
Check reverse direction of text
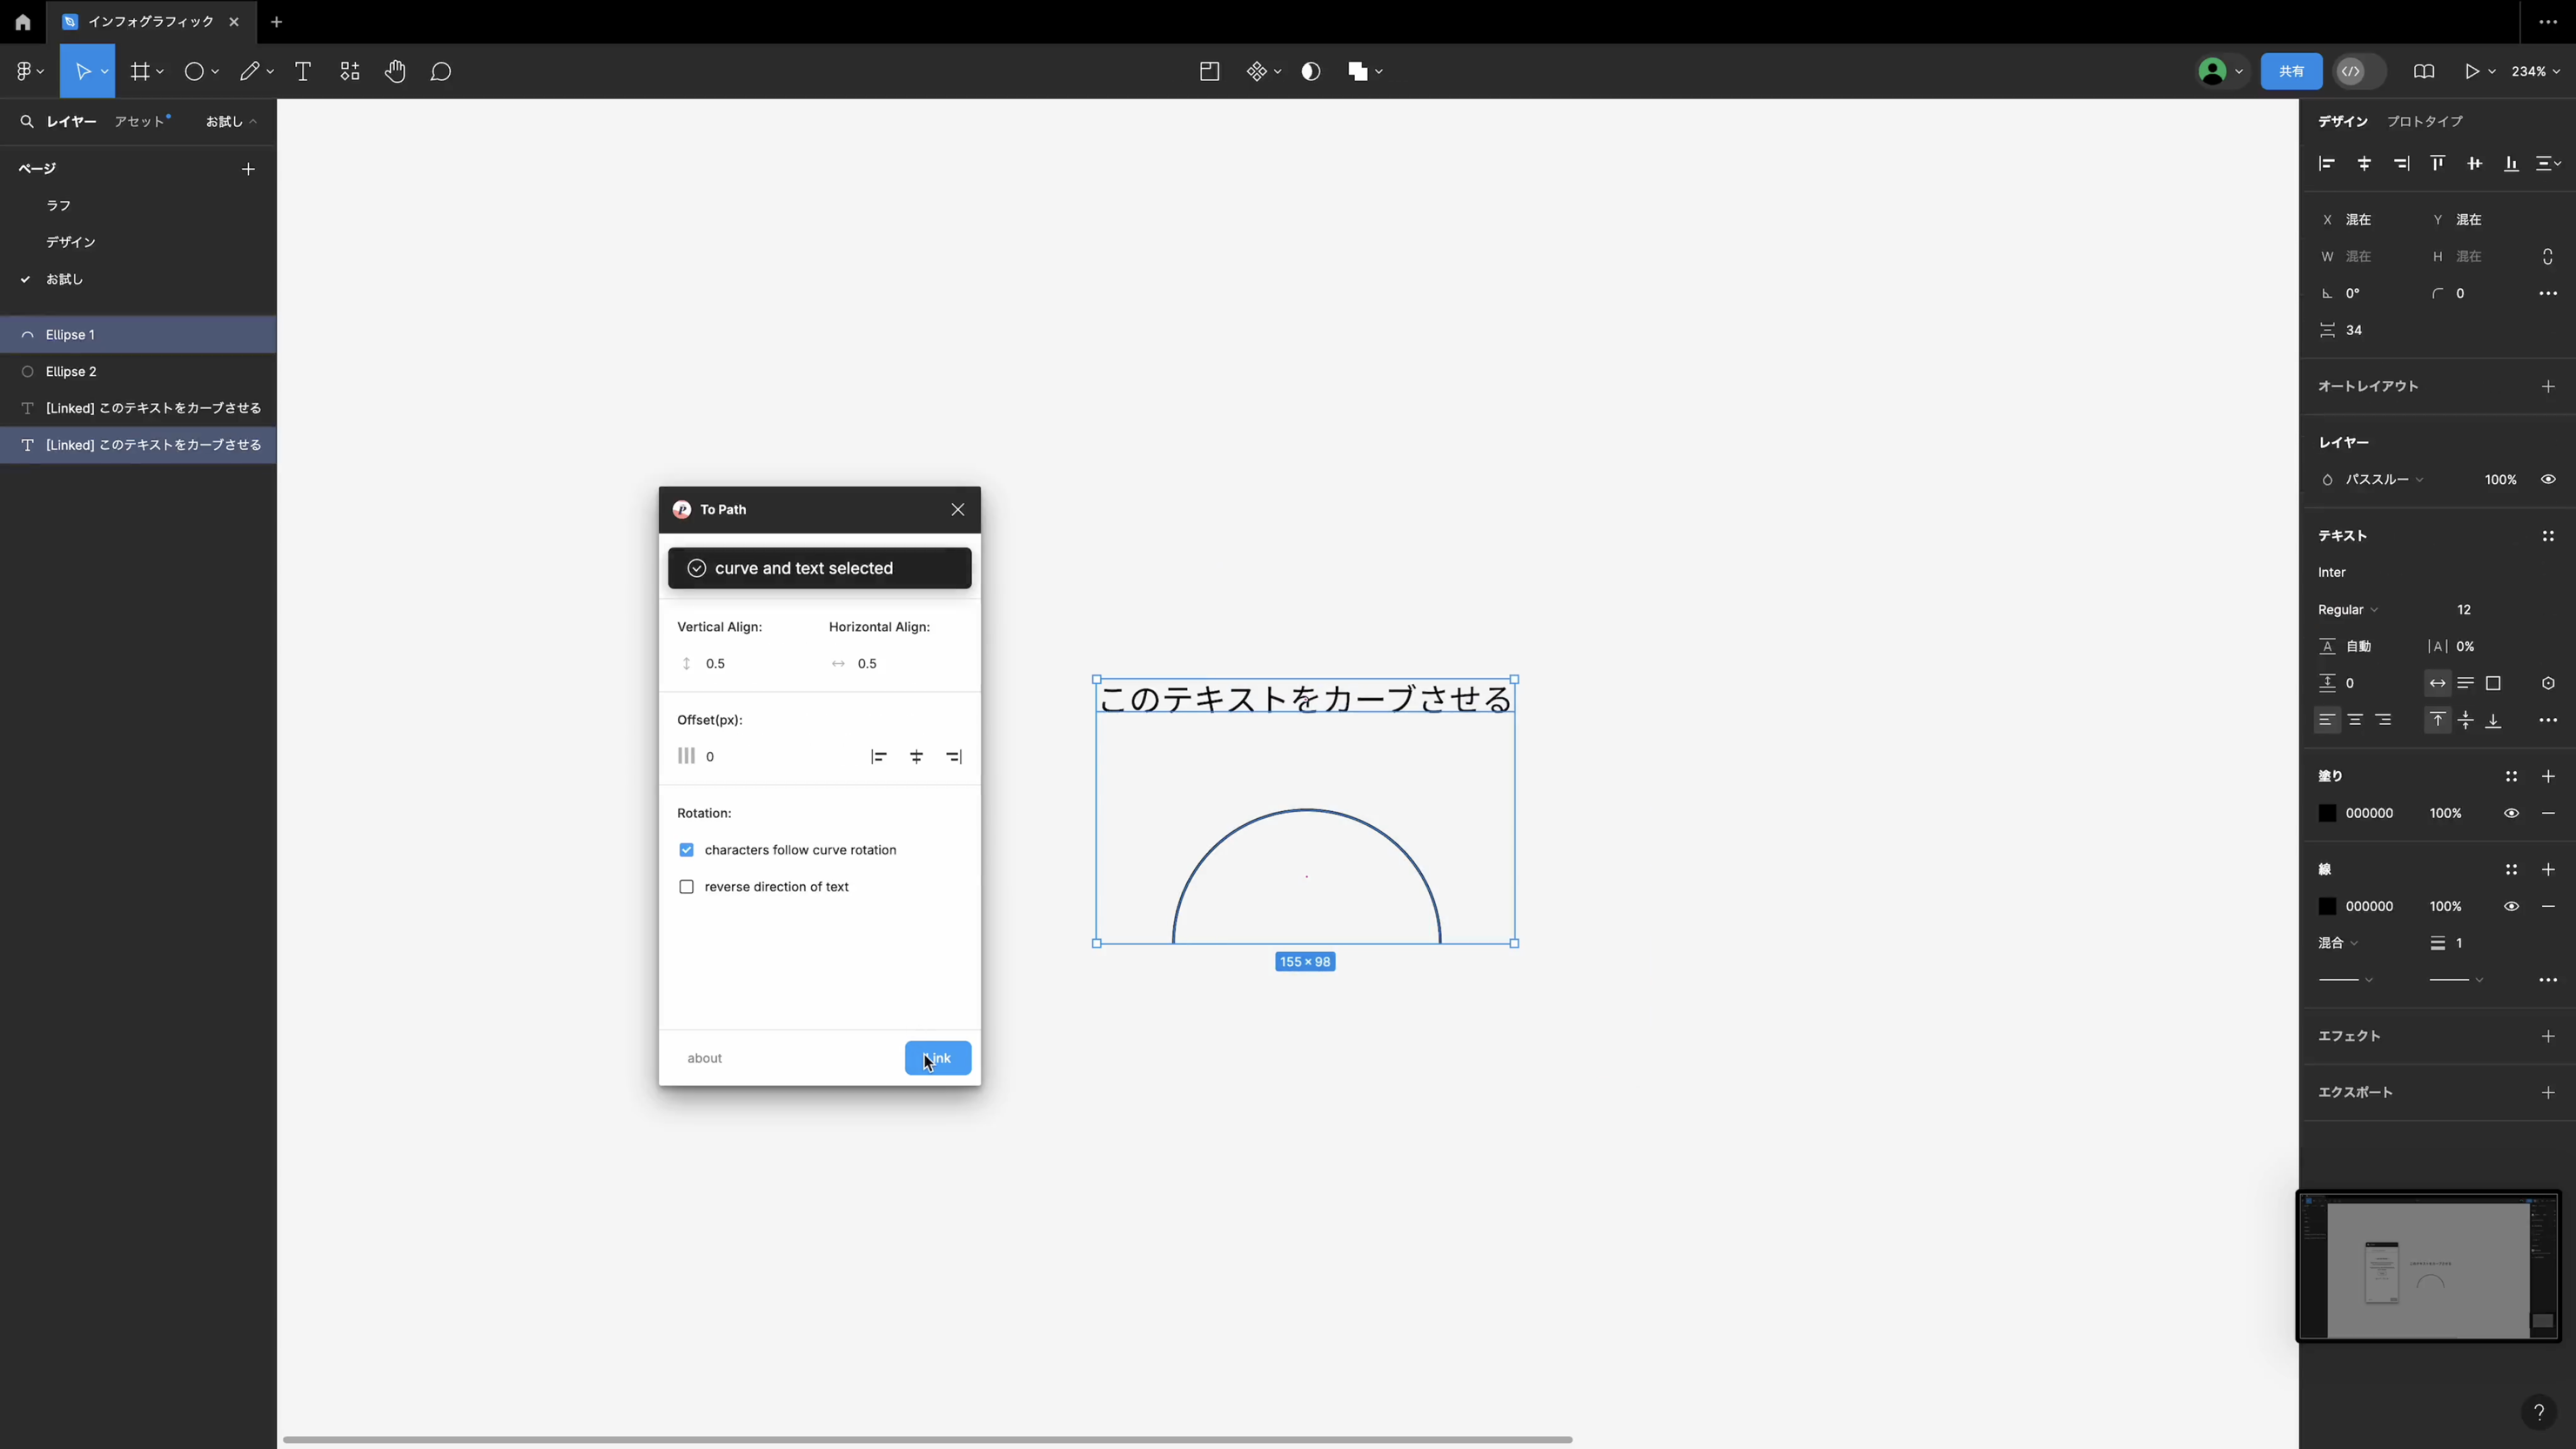(686, 887)
